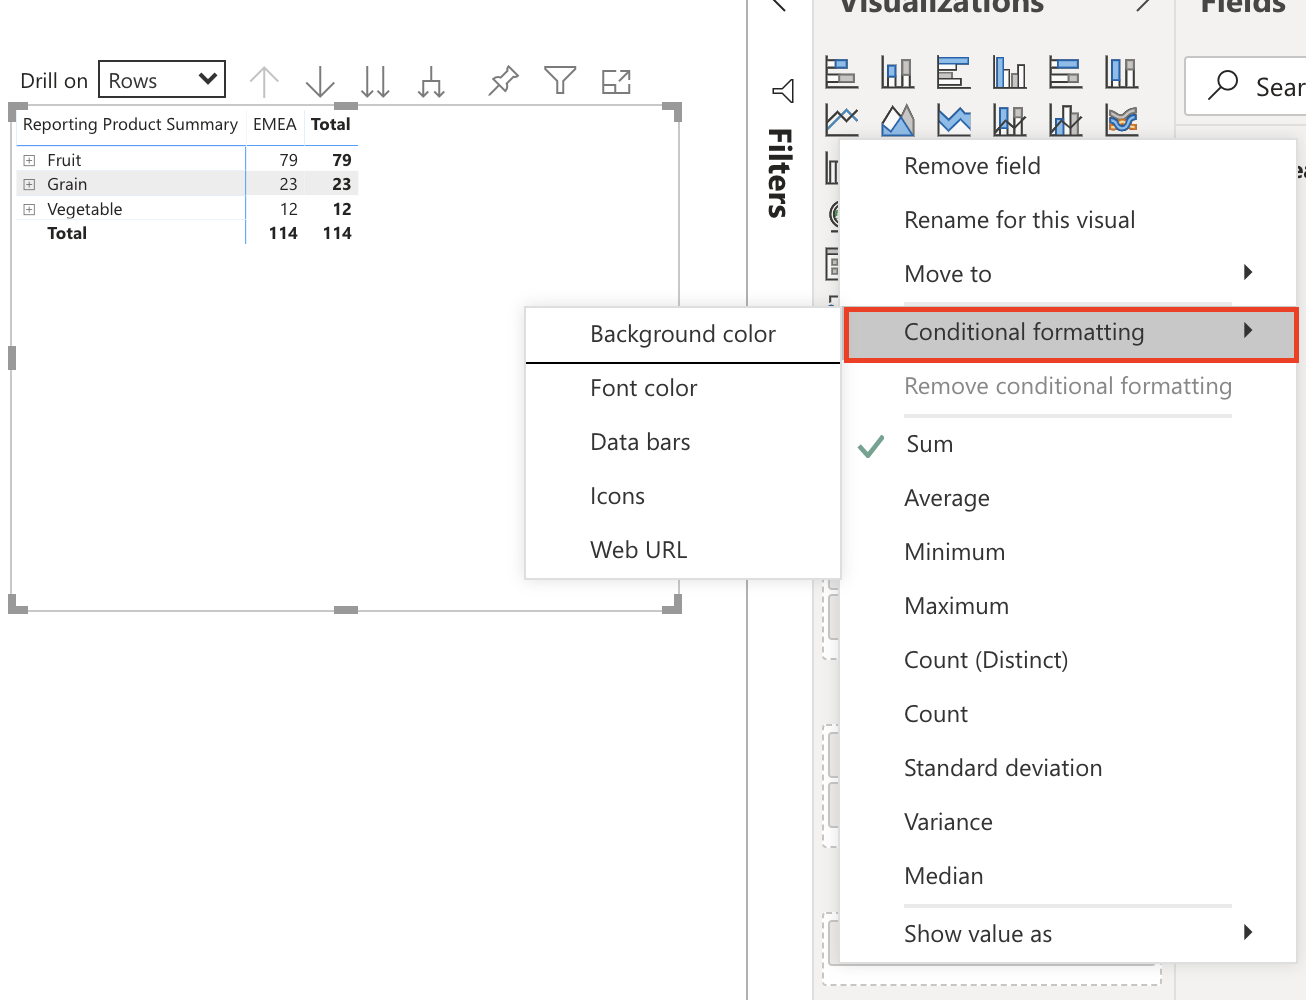Image resolution: width=1306 pixels, height=1000 pixels.
Task: Open visual filters funnel icon
Action: [x=560, y=80]
